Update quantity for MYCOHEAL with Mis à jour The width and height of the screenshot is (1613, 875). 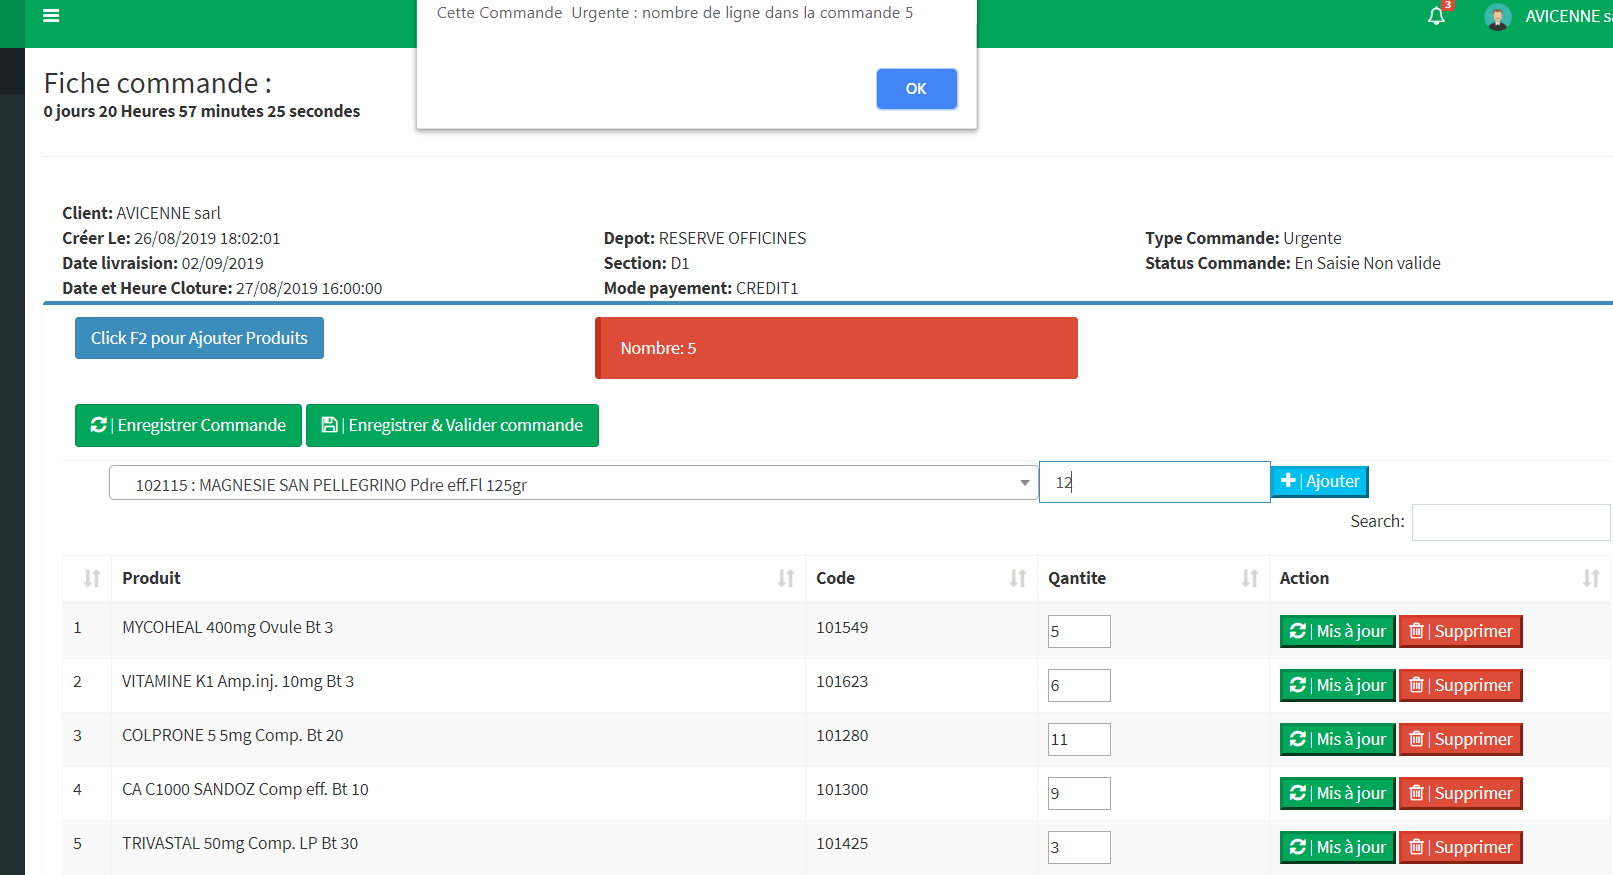pos(1337,631)
